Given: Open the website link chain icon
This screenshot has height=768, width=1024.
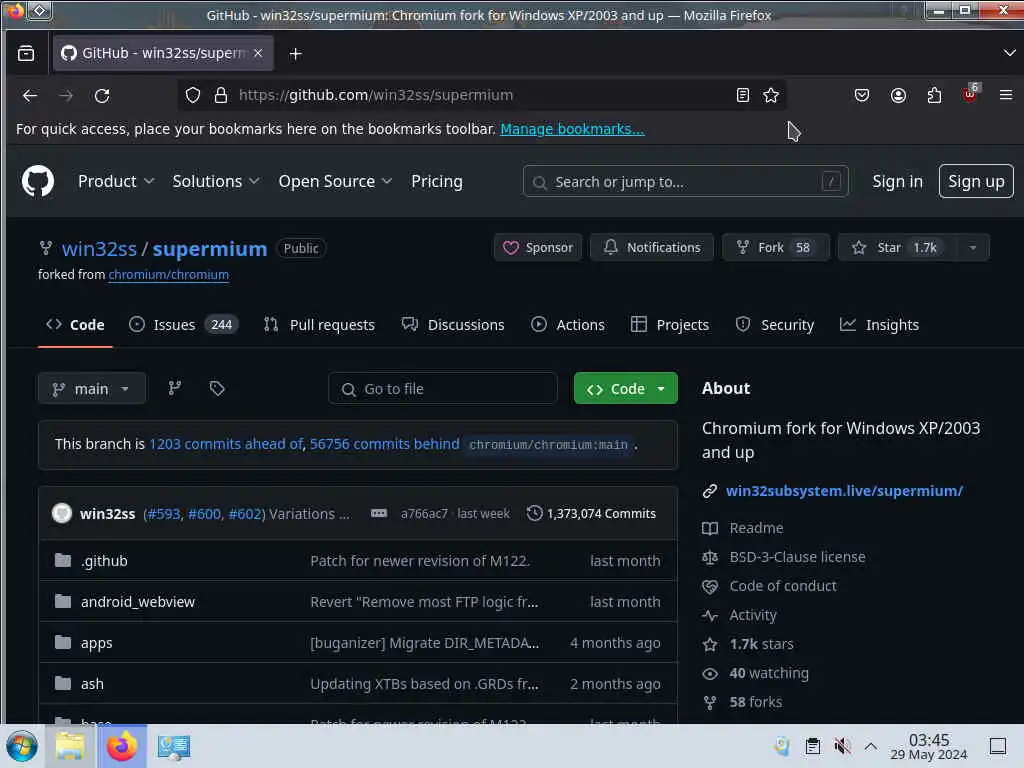Looking at the screenshot, I should click(710, 491).
